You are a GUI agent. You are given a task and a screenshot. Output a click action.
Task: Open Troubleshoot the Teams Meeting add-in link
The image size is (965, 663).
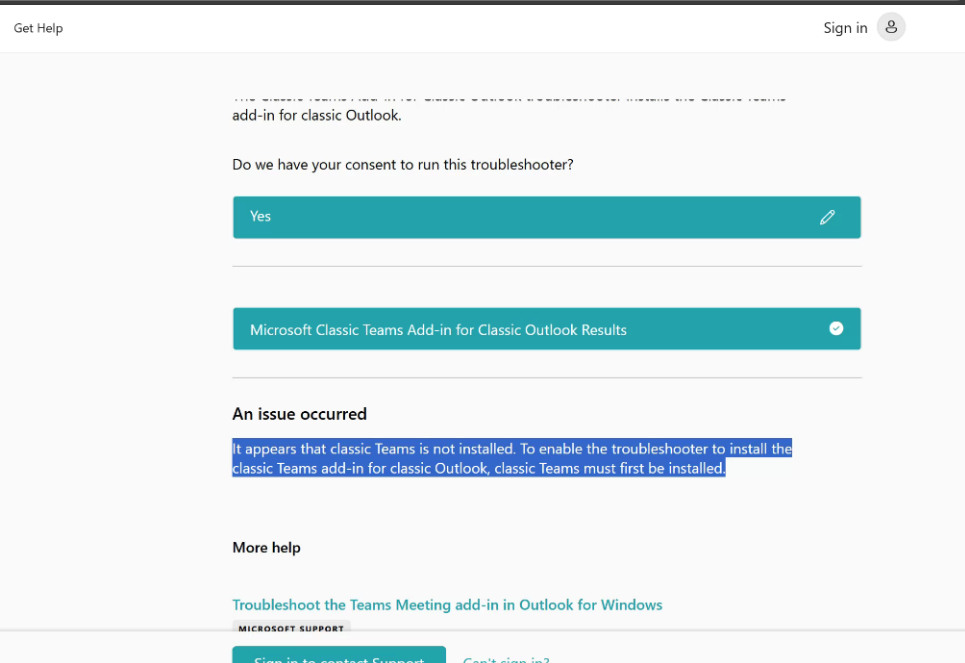447,605
